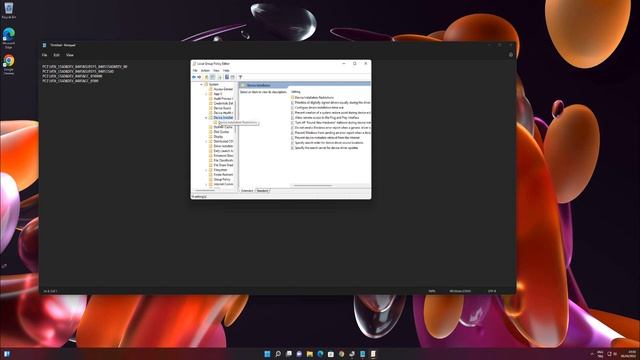Open the Google Chrome desktop shortcut

click(x=9, y=64)
